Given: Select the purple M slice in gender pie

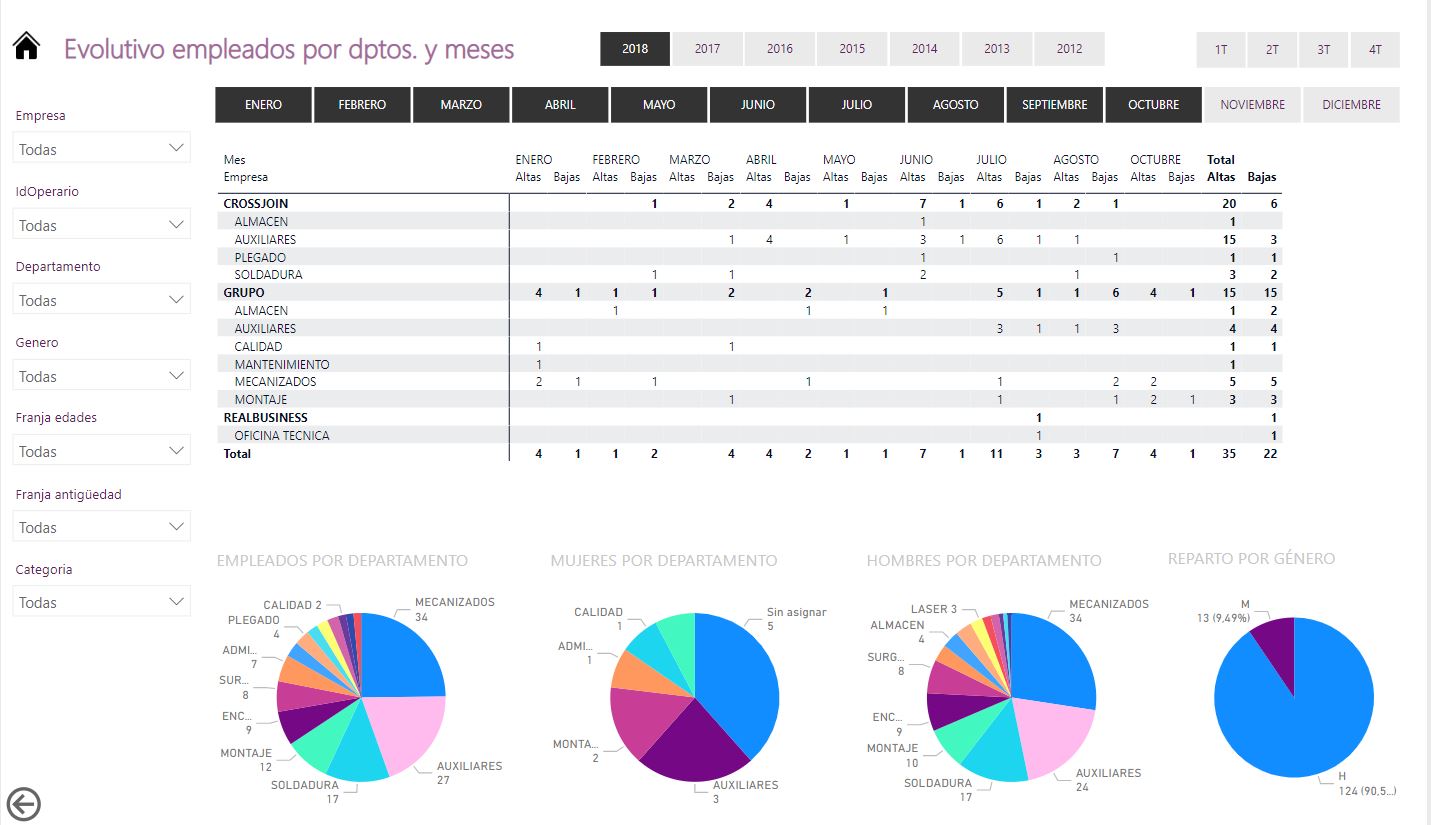Looking at the screenshot, I should (1275, 650).
